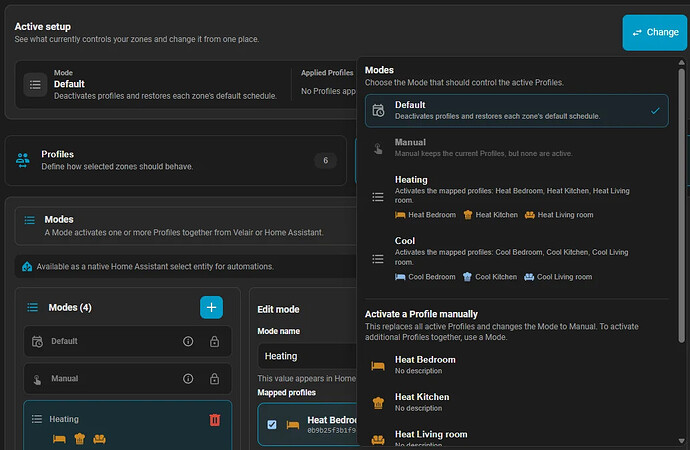Click the Heat Living room sofa chip

click(559, 215)
